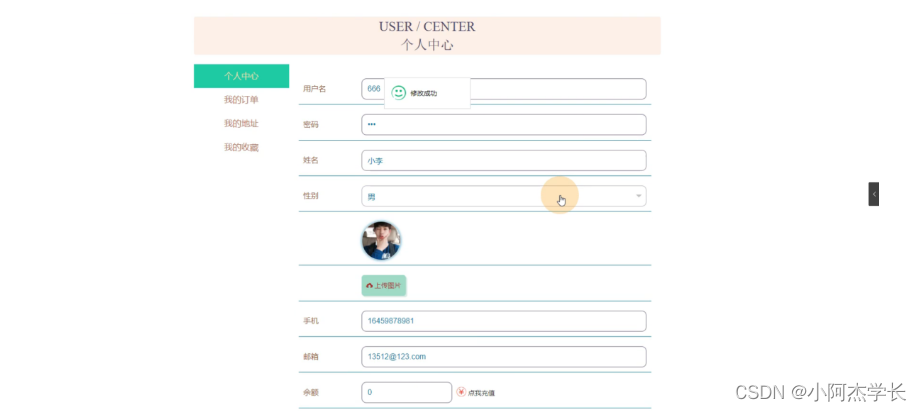The width and height of the screenshot is (922, 411).
Task: Click the user avatar photo
Action: [381, 241]
